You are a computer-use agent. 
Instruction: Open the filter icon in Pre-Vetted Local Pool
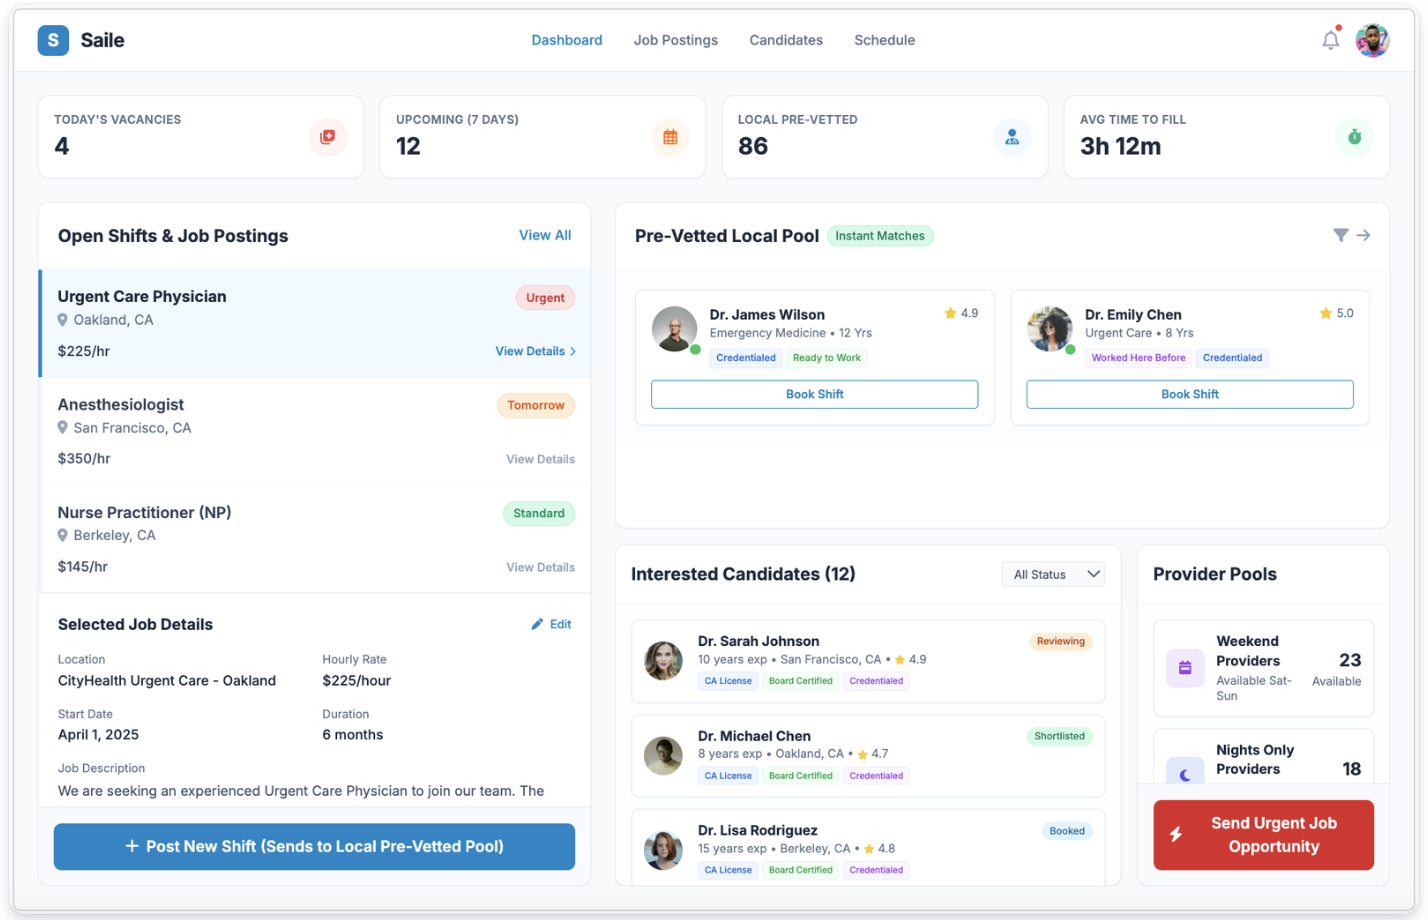pyautogui.click(x=1341, y=235)
